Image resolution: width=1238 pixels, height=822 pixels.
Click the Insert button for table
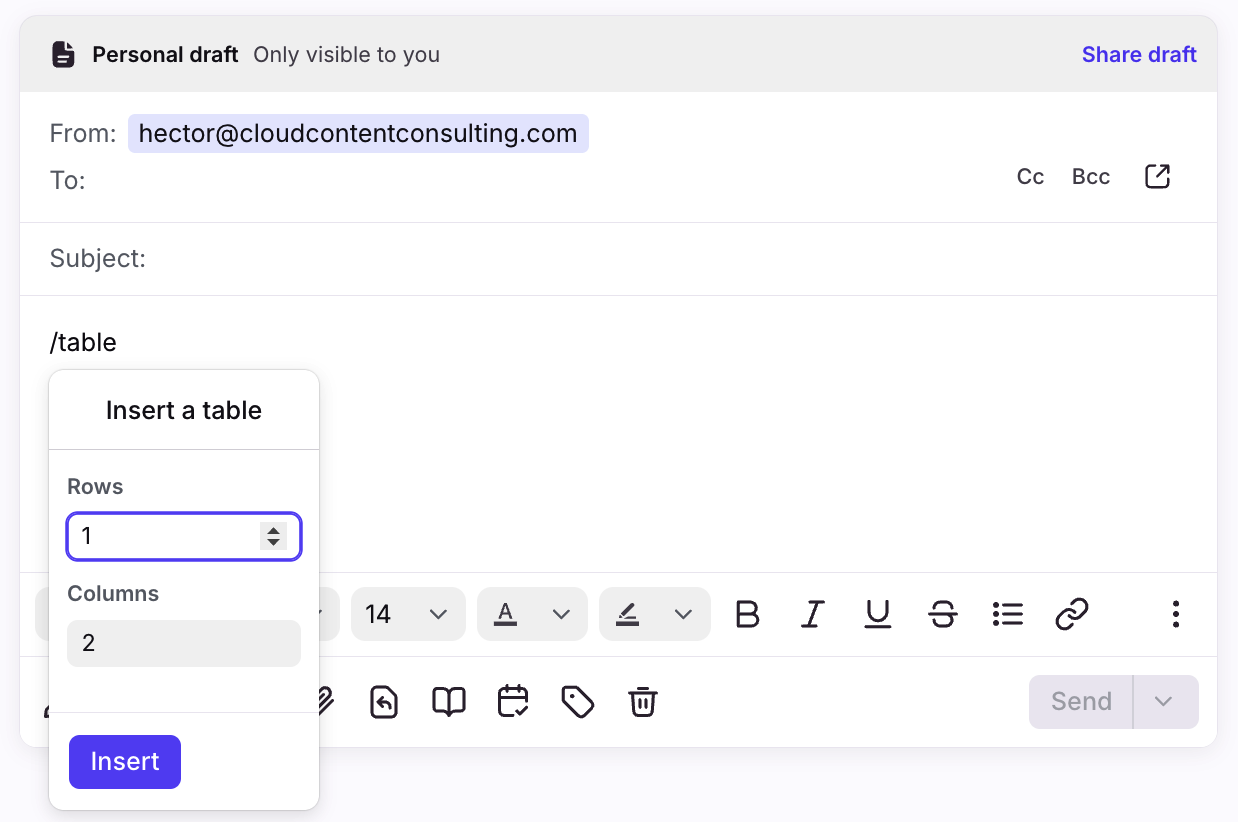click(x=125, y=762)
